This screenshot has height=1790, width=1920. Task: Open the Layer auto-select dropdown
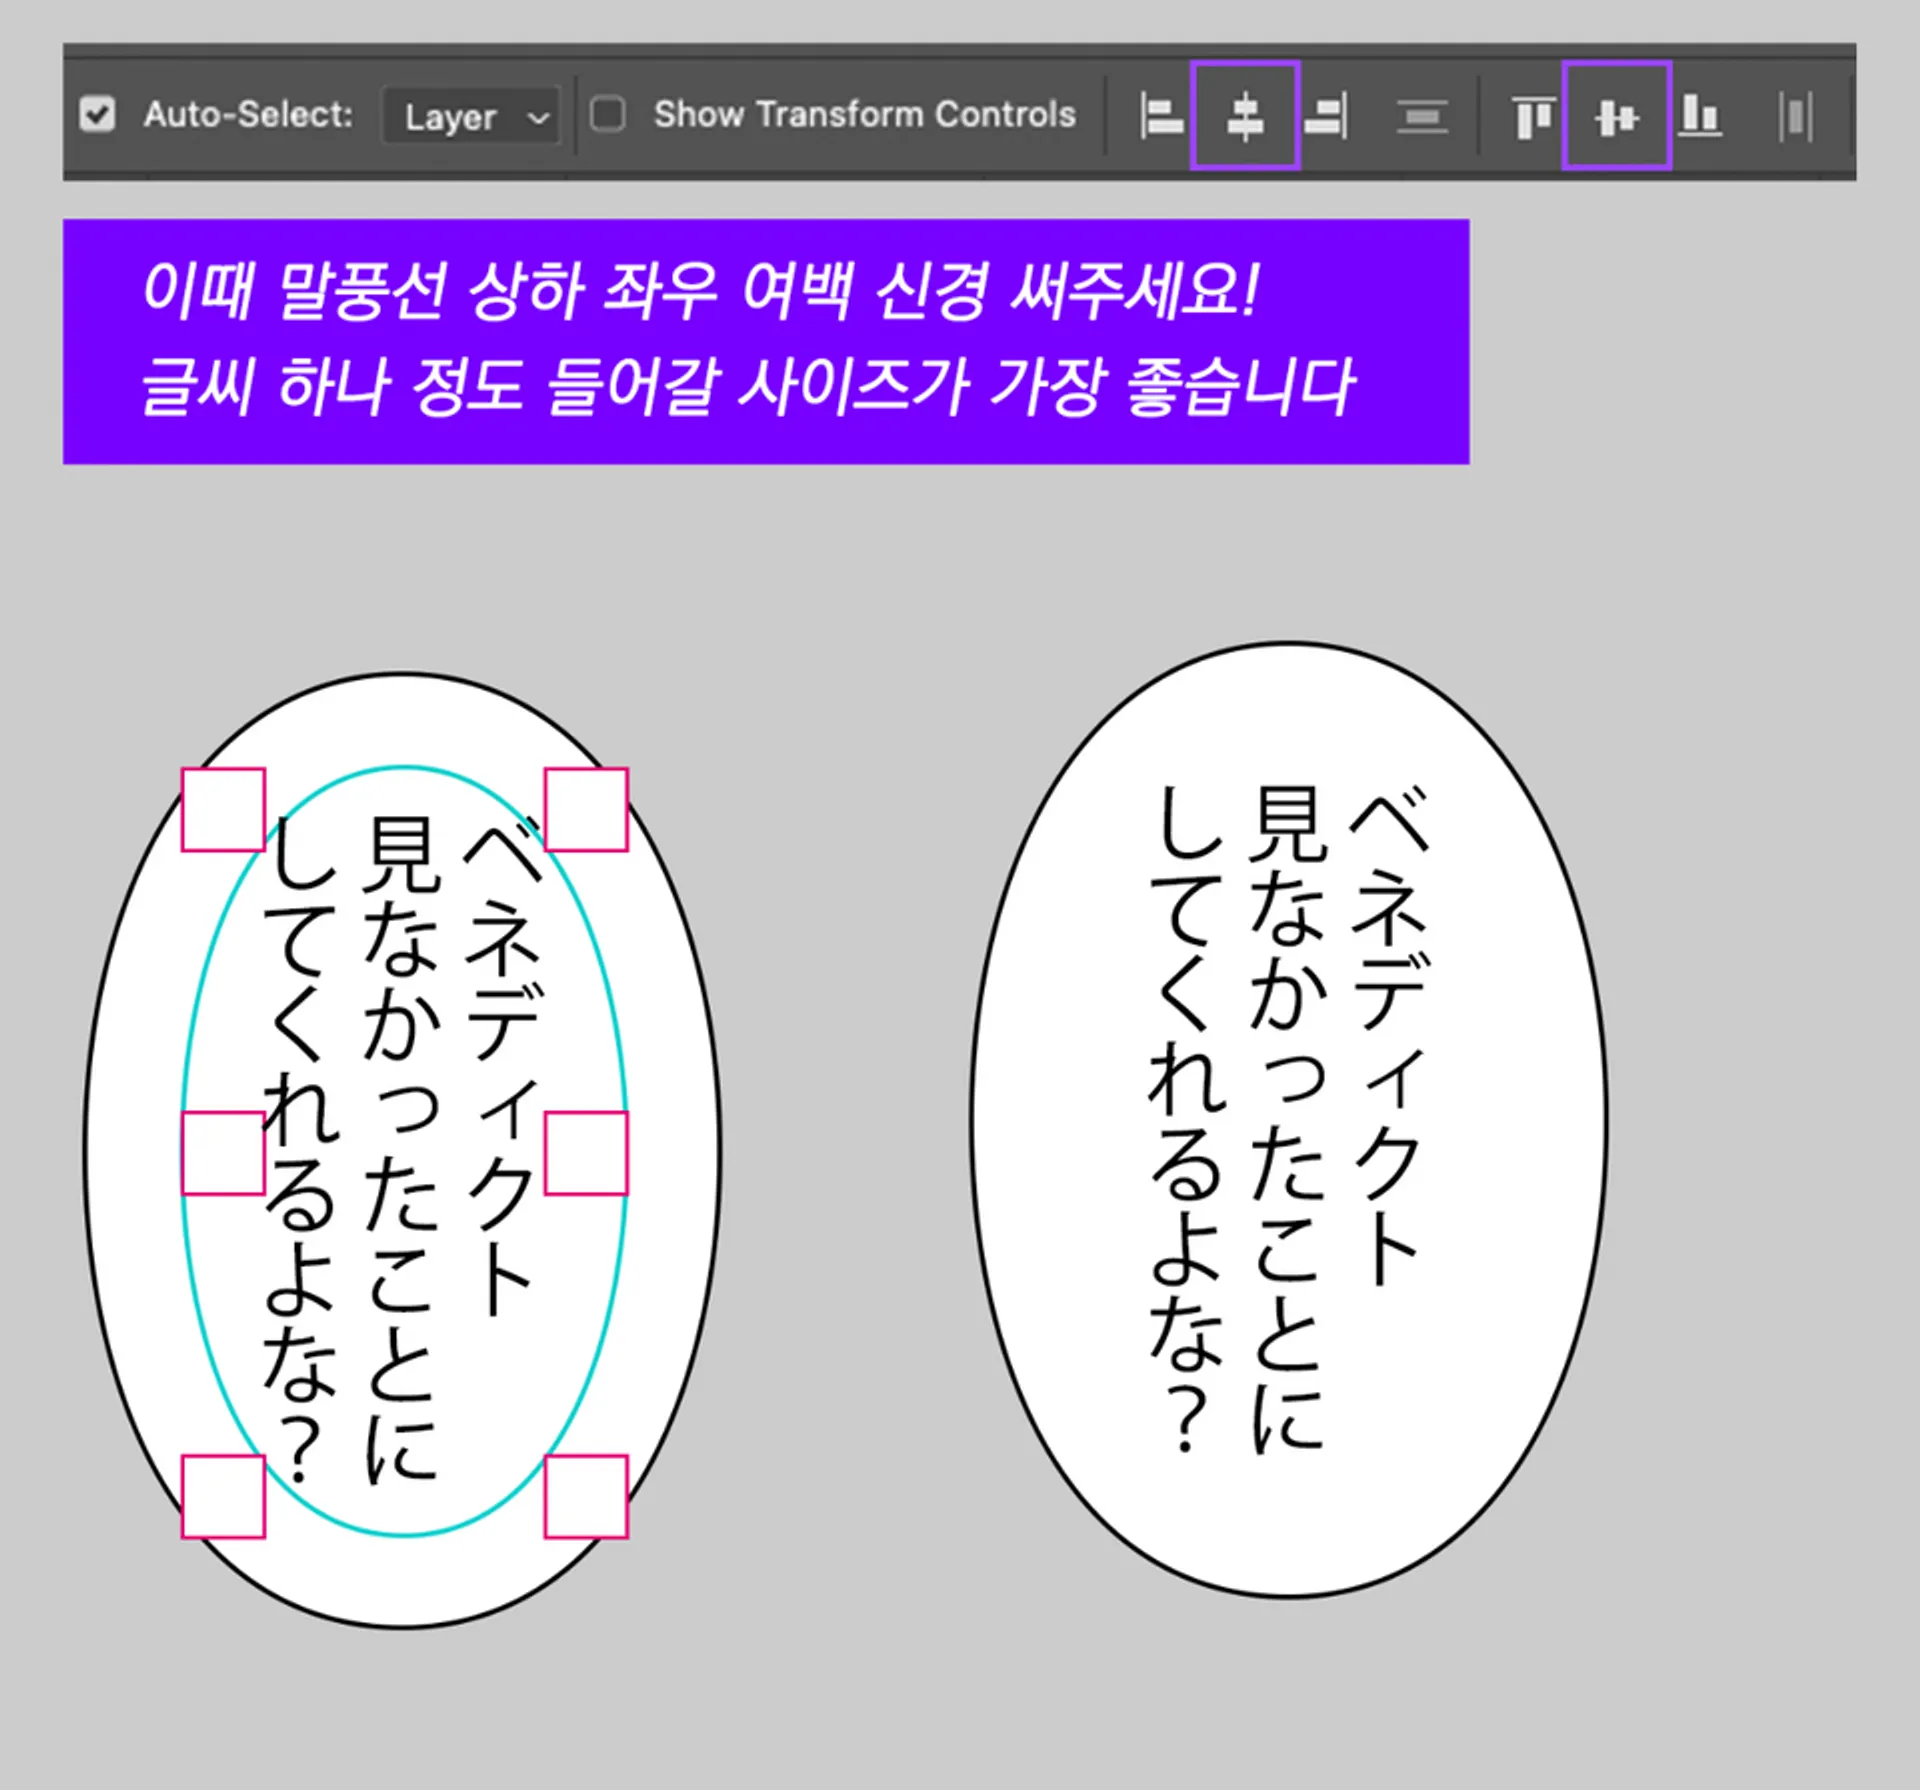point(470,117)
